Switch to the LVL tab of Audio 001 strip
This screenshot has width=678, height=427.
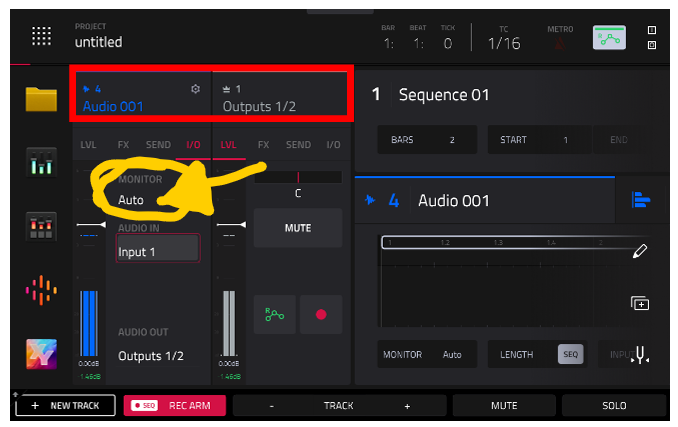[88, 145]
